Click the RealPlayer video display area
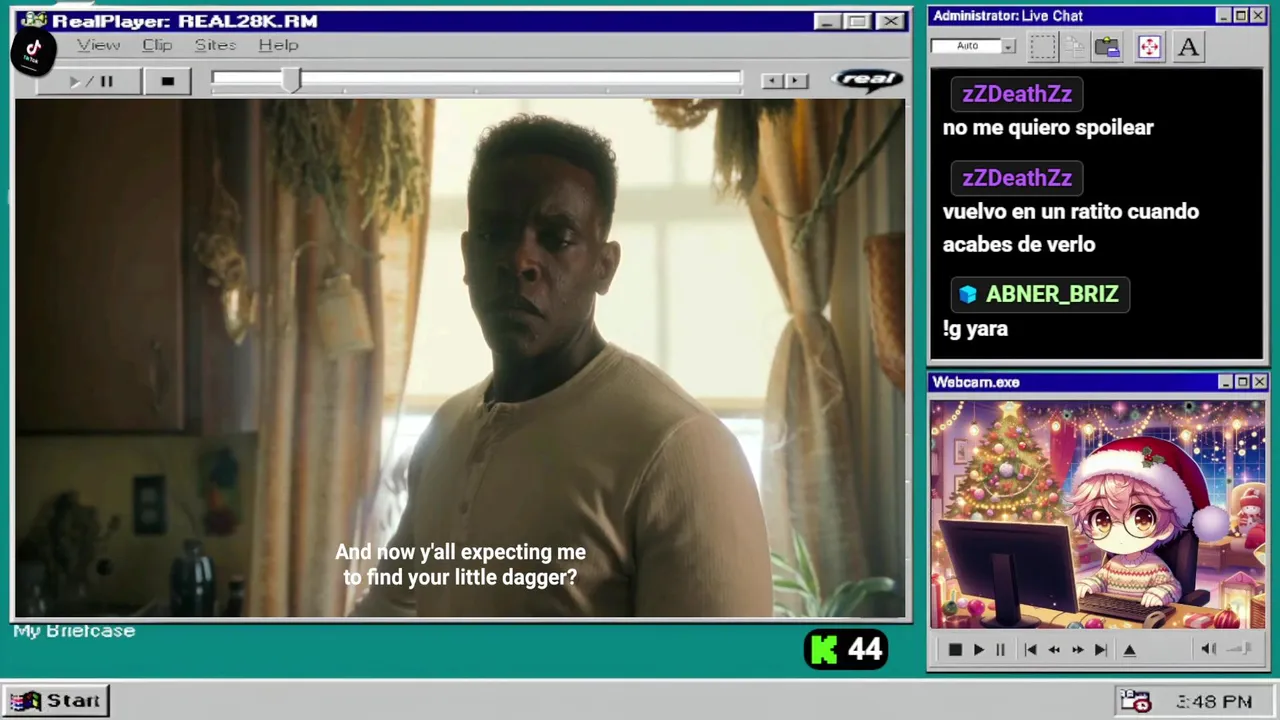Screen dimensions: 1280x720 (x=460, y=358)
